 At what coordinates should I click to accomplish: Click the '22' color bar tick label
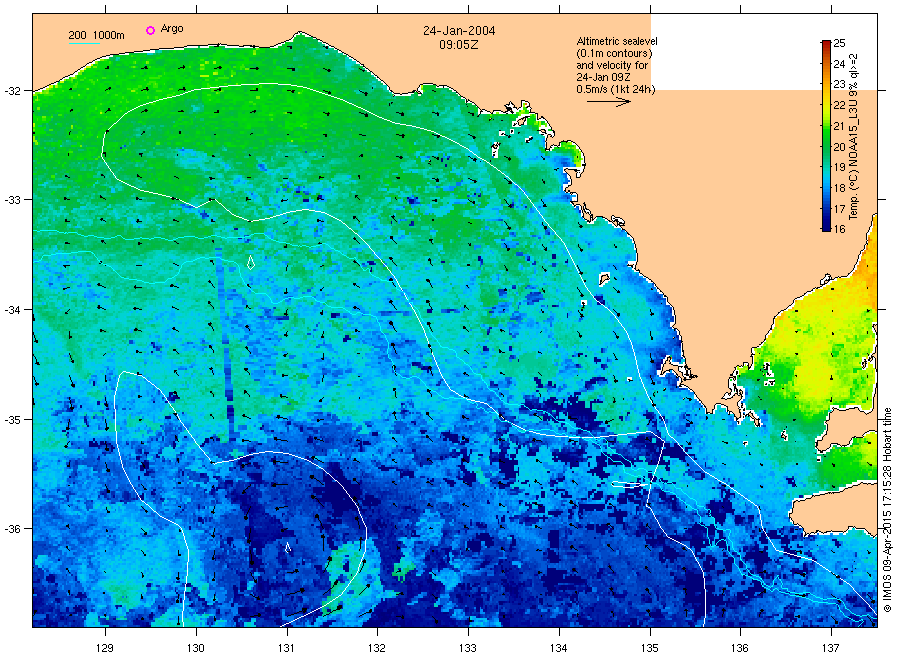click(839, 105)
